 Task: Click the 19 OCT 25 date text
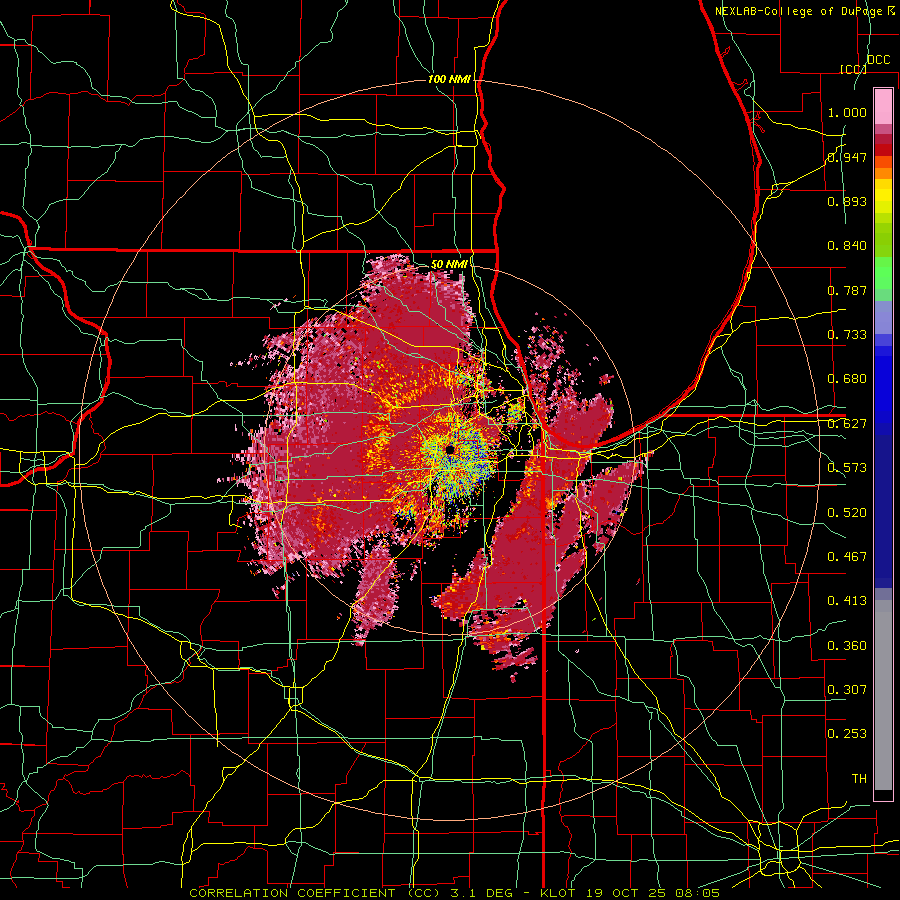pos(626,893)
